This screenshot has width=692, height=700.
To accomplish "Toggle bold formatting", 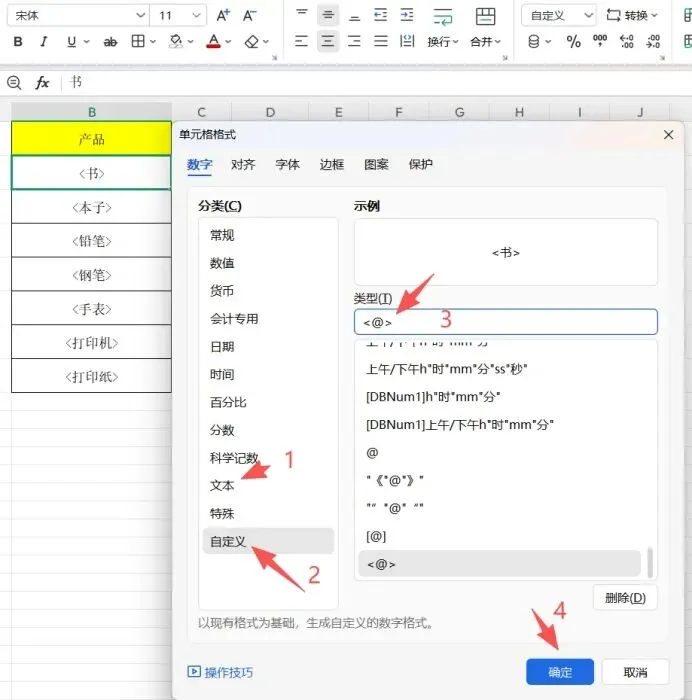I will pos(18,42).
